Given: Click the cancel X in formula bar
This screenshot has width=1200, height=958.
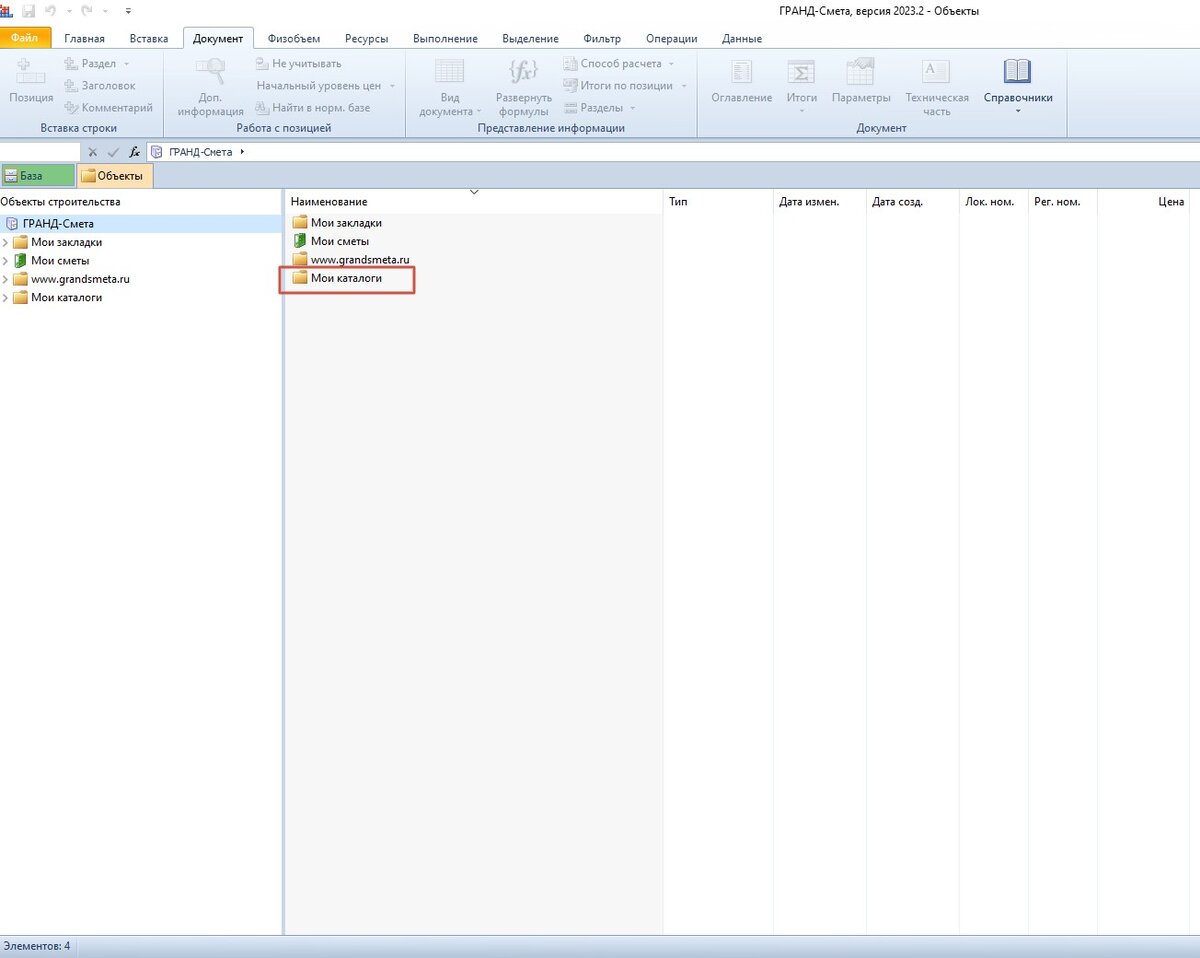Looking at the screenshot, I should click(93, 152).
